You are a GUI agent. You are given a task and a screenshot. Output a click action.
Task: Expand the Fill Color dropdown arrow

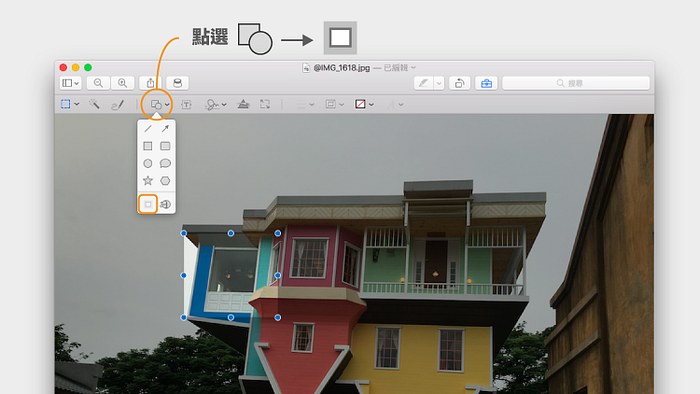coord(371,105)
